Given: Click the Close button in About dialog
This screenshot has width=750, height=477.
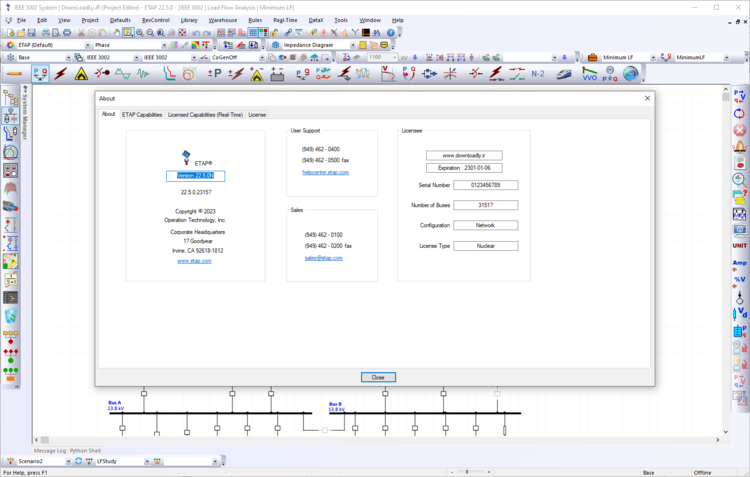Looking at the screenshot, I should pos(378,377).
